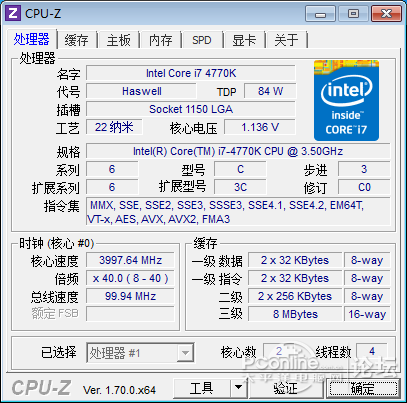Click the 工具 button
Screen dimensions: 407x403
coord(202,388)
